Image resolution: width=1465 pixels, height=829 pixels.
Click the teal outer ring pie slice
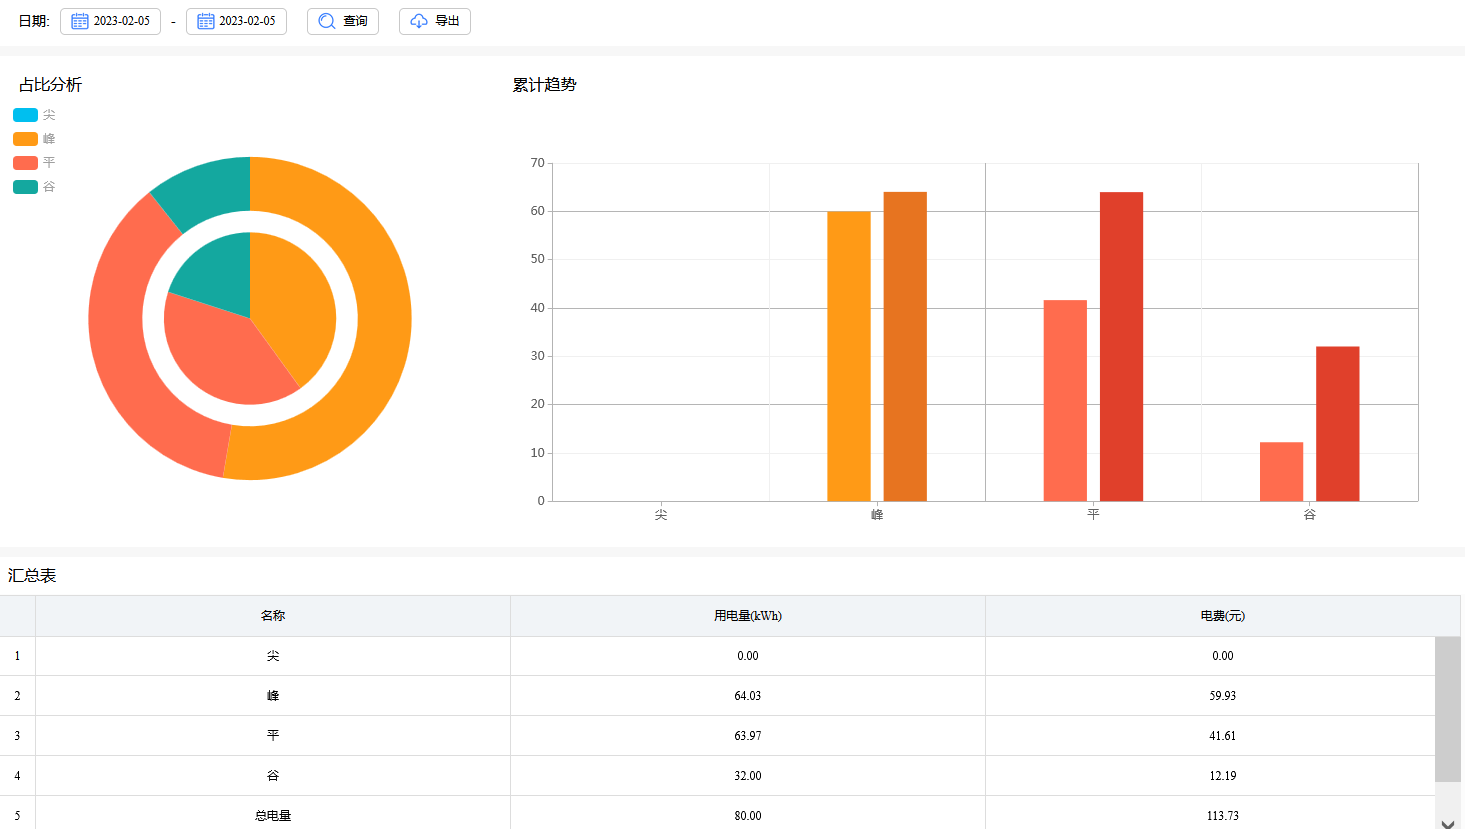(x=205, y=192)
